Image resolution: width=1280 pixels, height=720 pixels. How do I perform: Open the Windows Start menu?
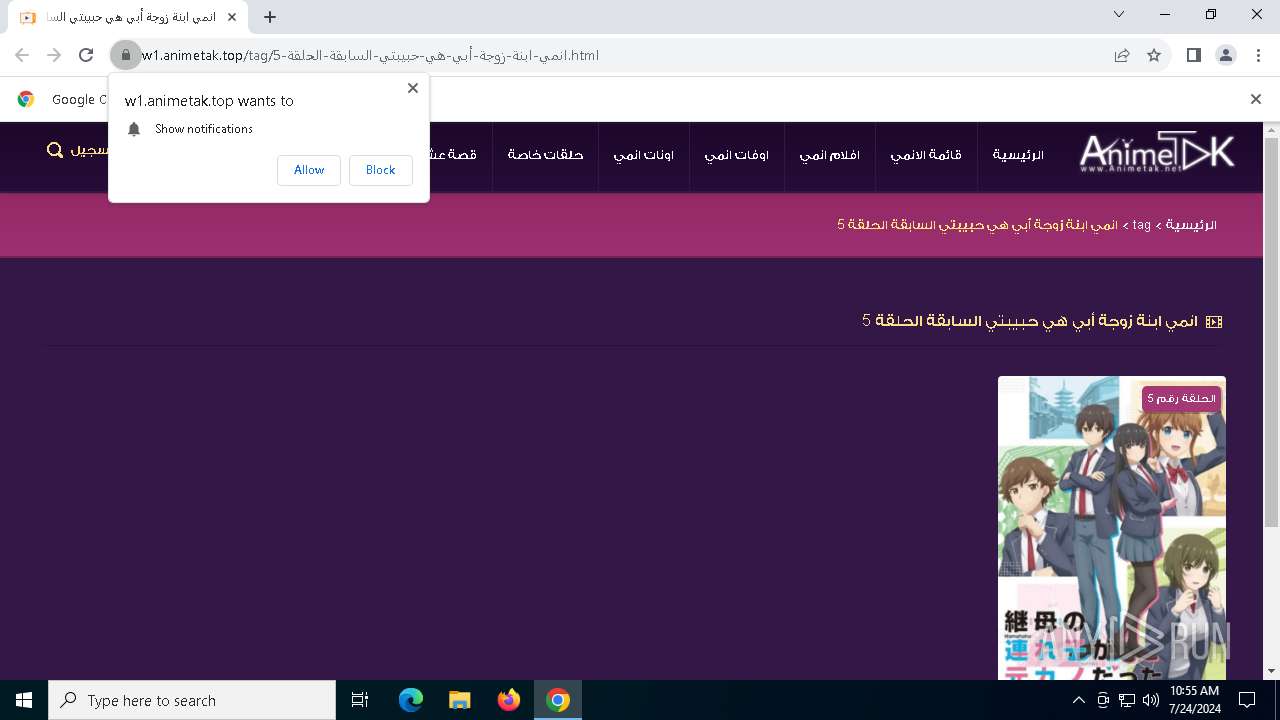[24, 700]
